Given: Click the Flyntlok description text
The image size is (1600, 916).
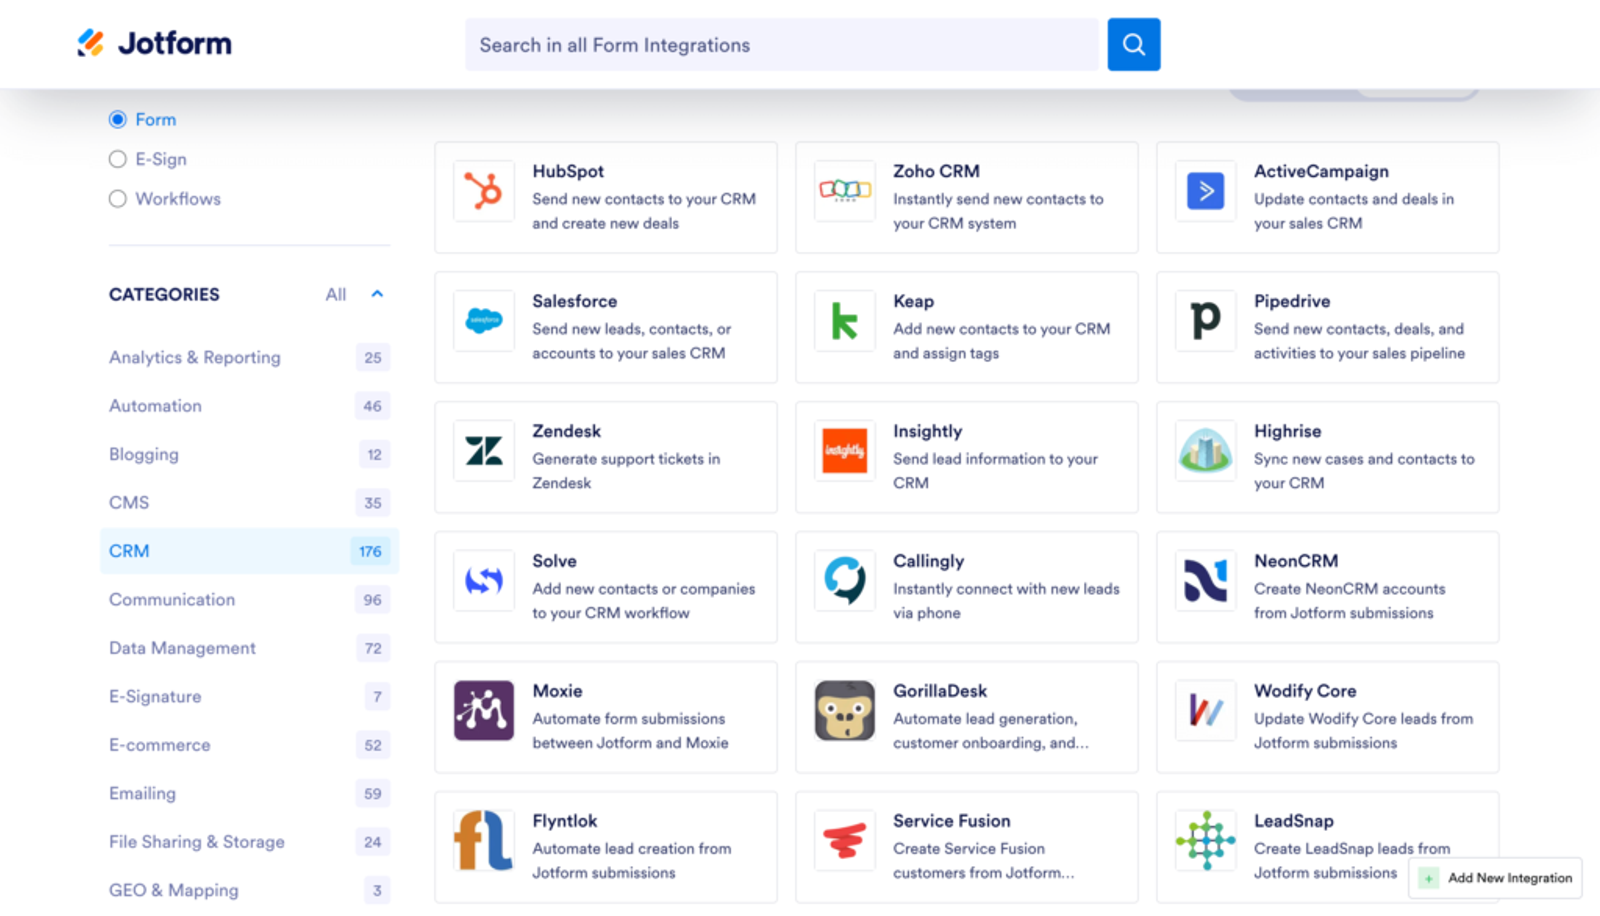Looking at the screenshot, I should click(632, 861).
